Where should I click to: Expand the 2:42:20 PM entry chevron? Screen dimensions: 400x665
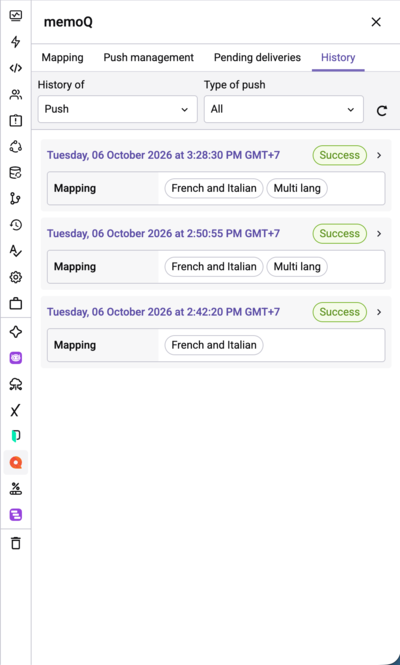click(379, 312)
